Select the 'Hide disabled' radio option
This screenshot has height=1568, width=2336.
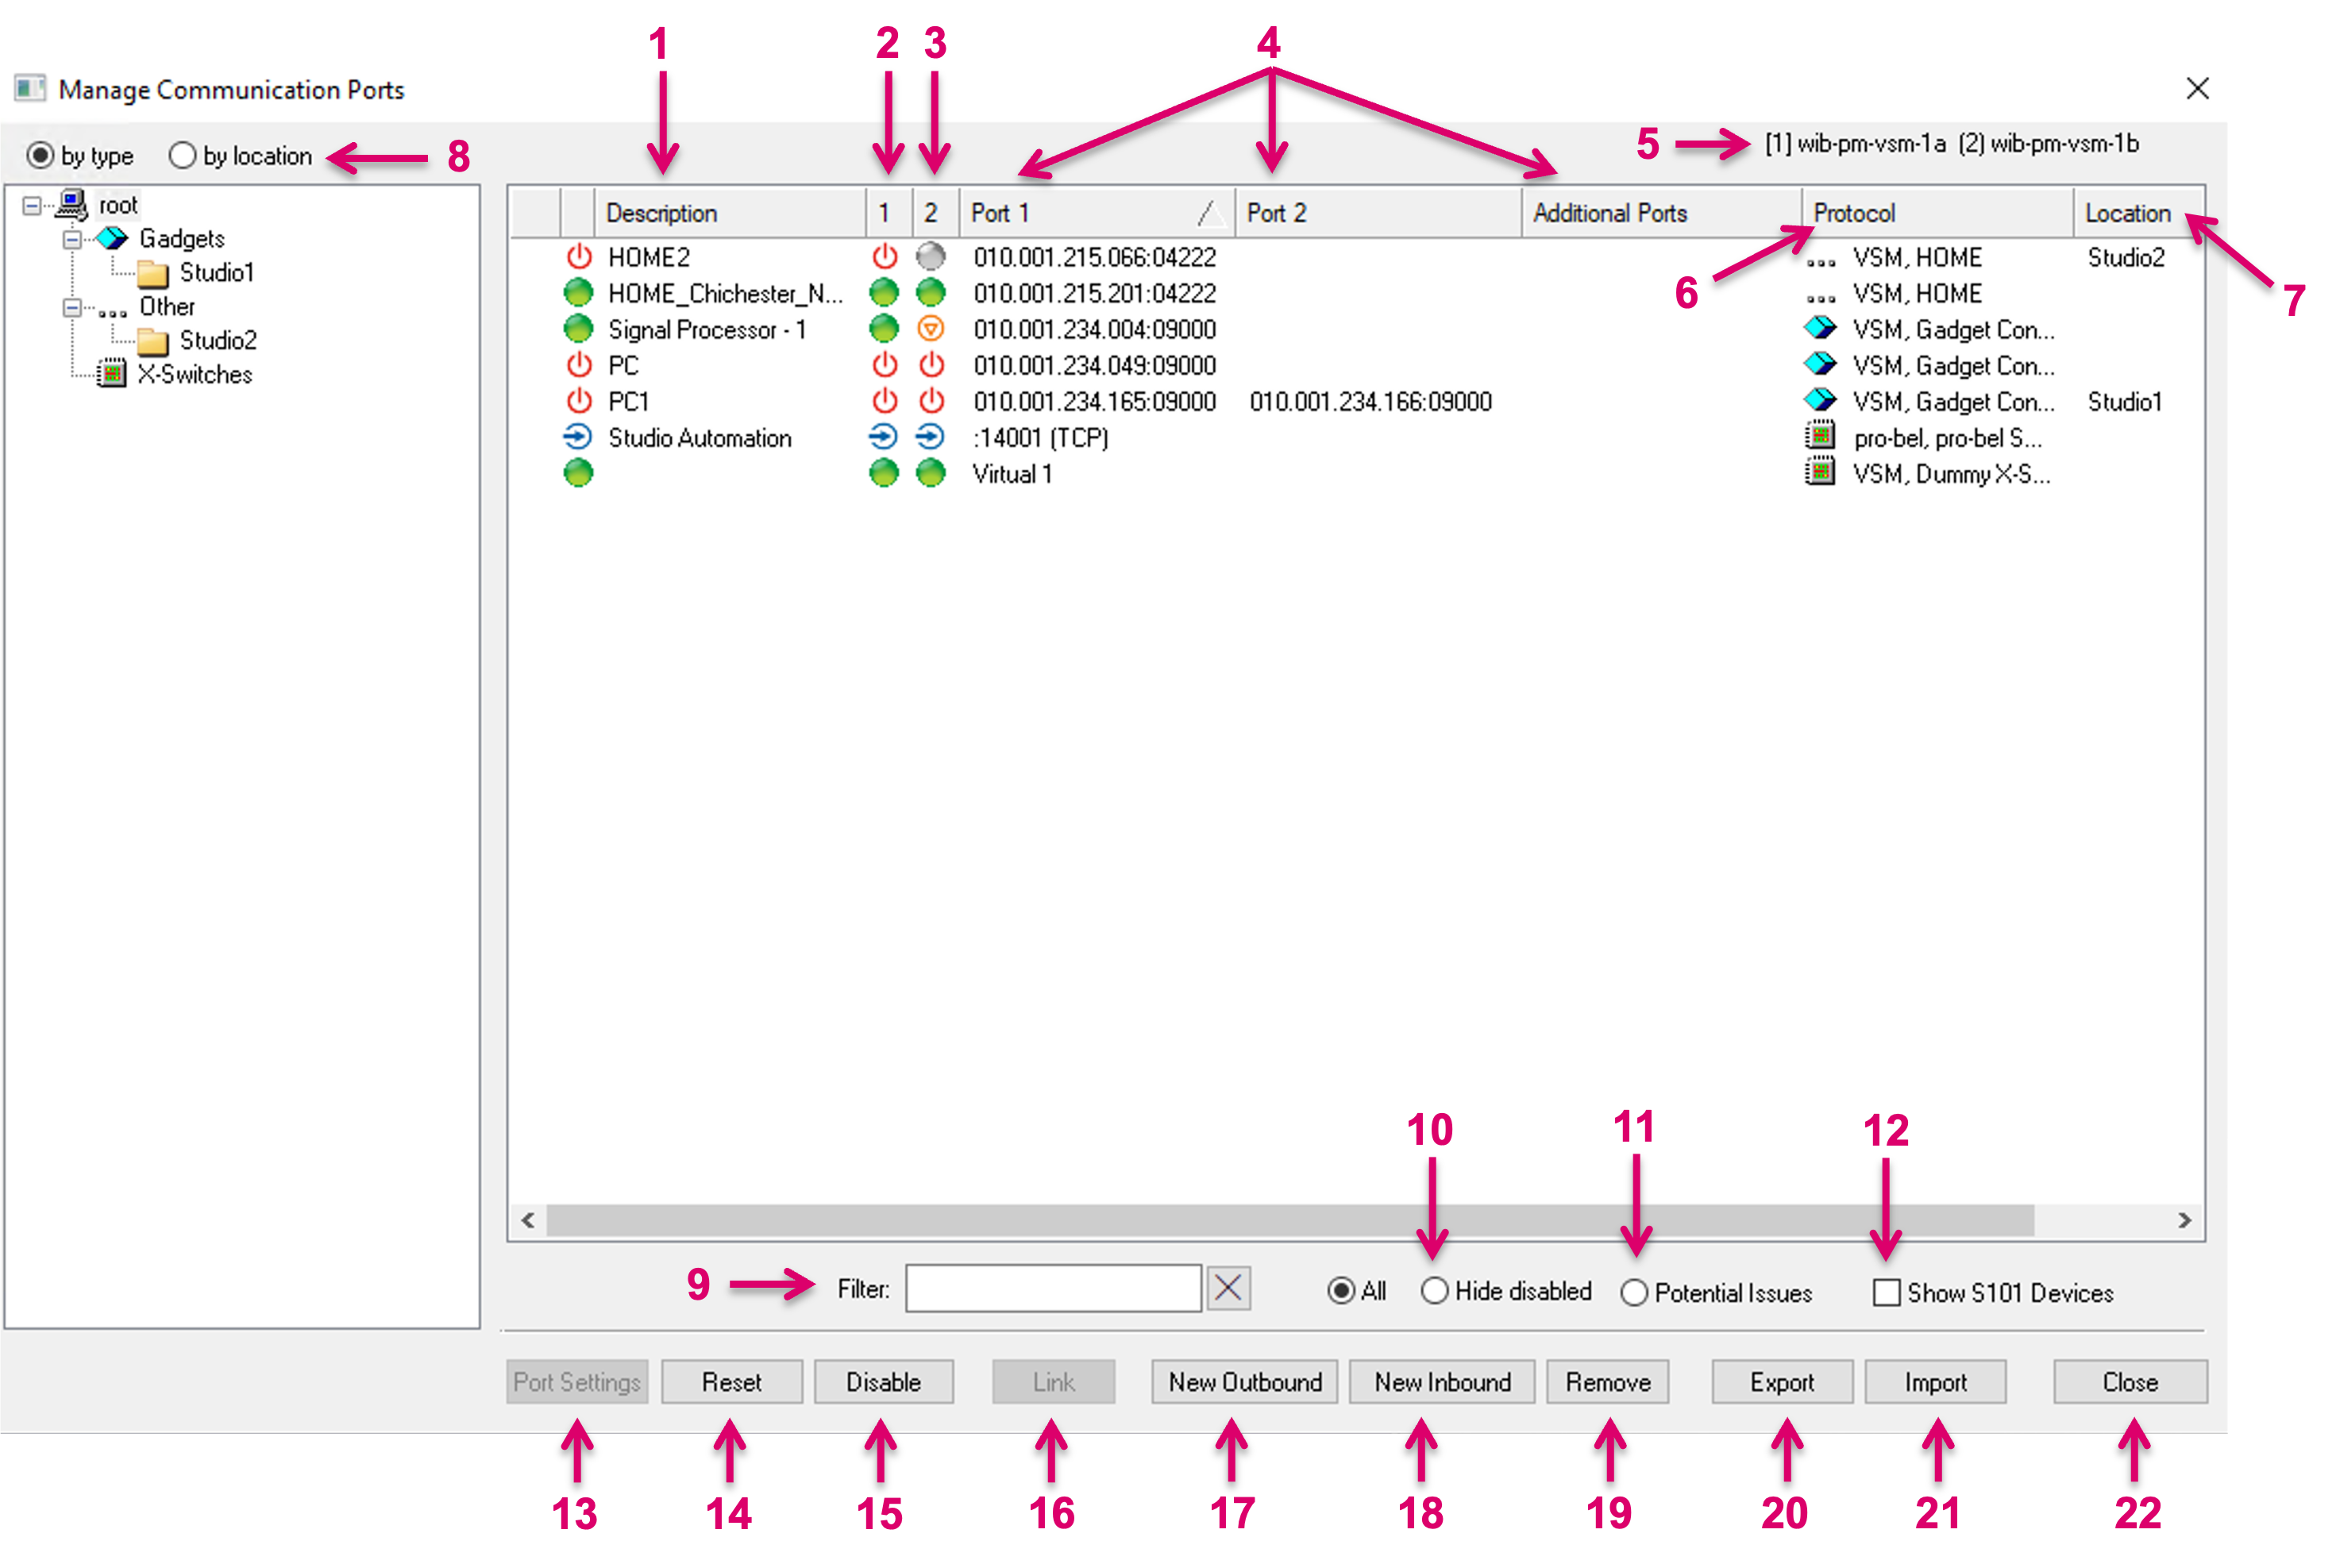1434,1291
